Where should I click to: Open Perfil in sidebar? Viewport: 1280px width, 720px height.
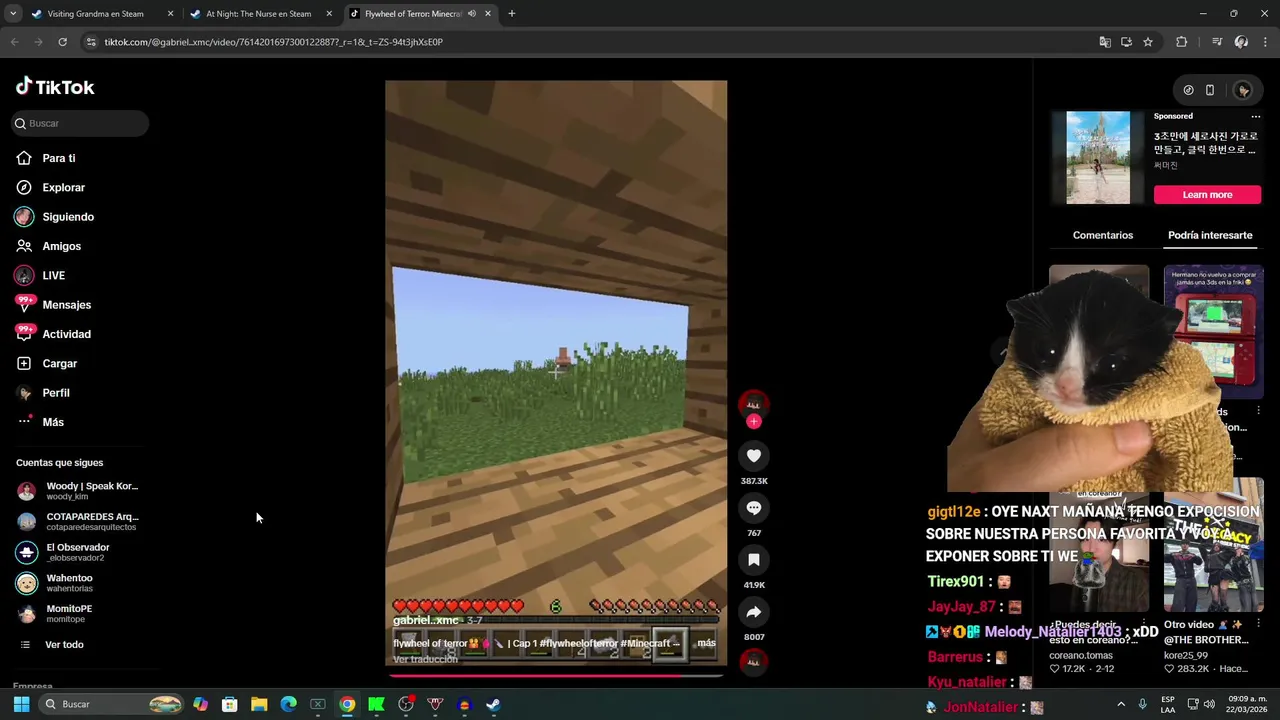[x=56, y=393]
